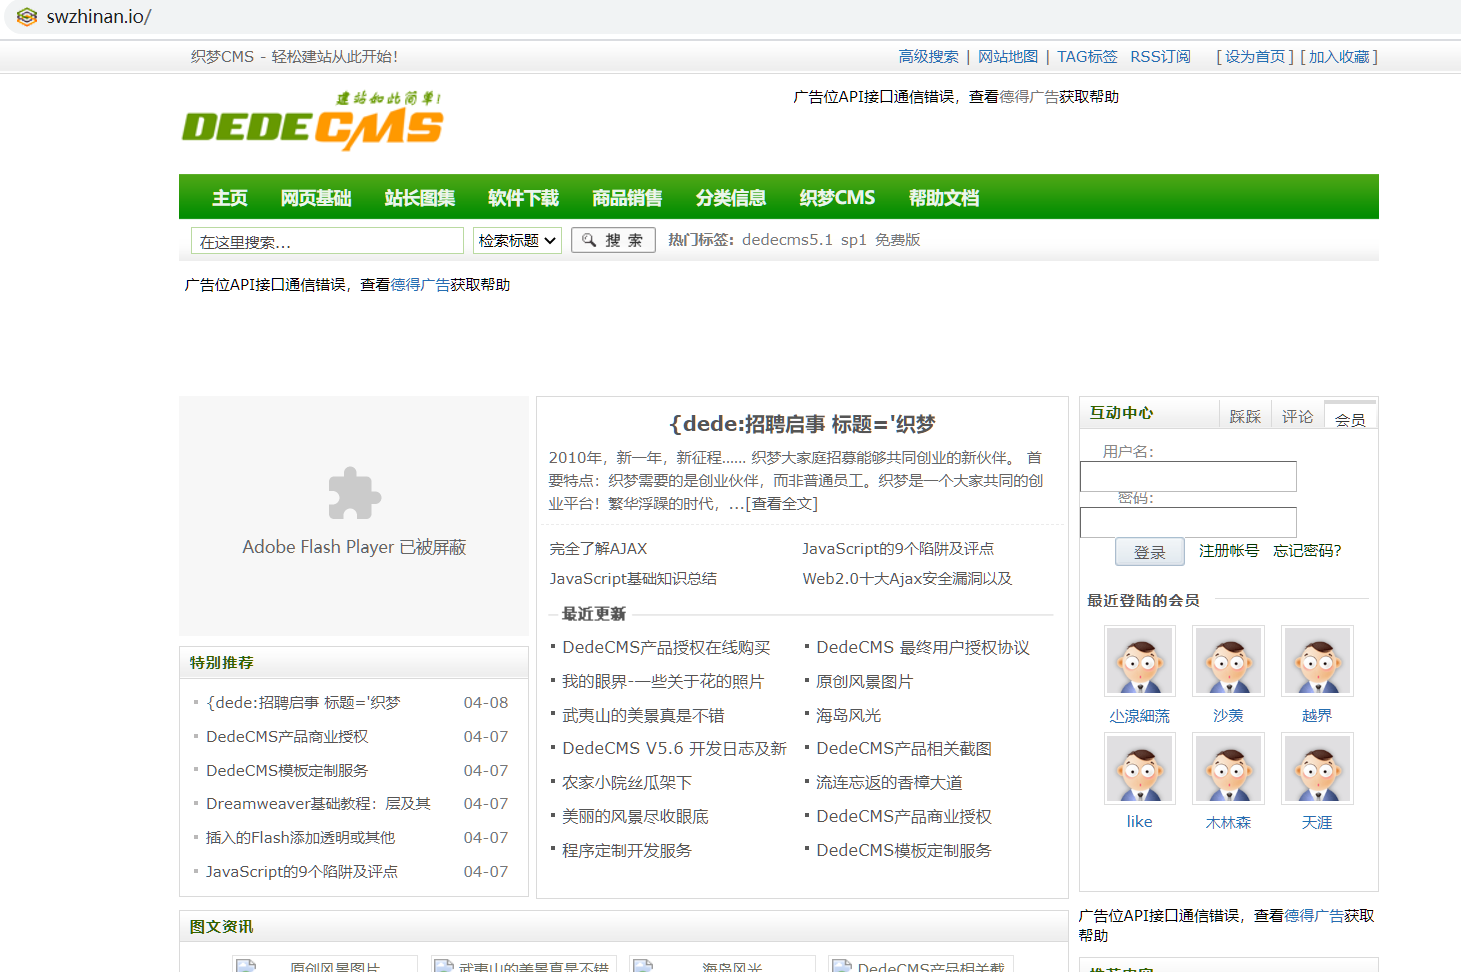The width and height of the screenshot is (1461, 972).
Task: Click the DedeCMS logo
Action: pyautogui.click(x=312, y=121)
